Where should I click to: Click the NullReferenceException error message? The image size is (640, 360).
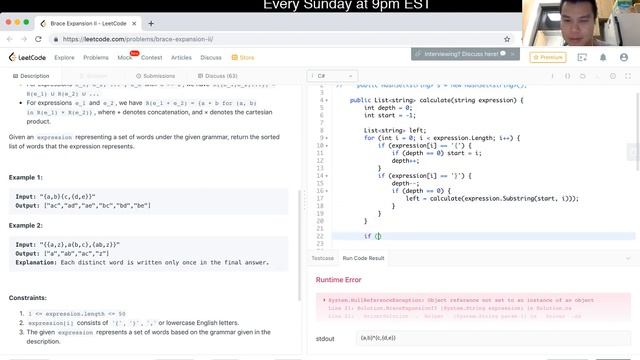point(461,300)
